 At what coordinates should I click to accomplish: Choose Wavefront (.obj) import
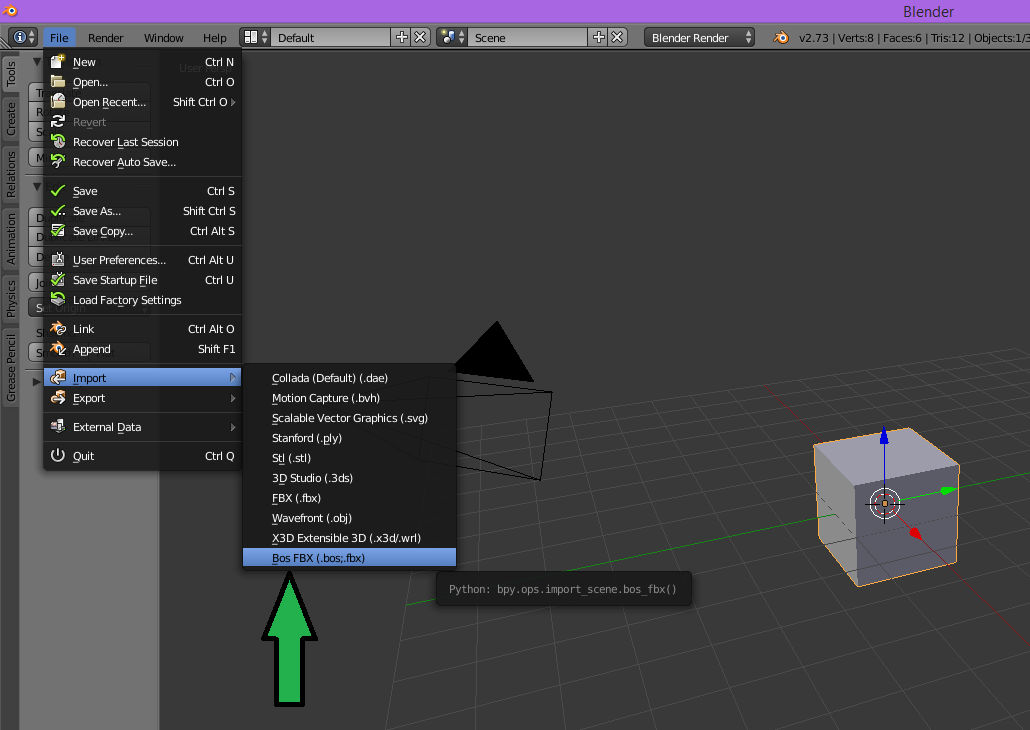tap(349, 518)
